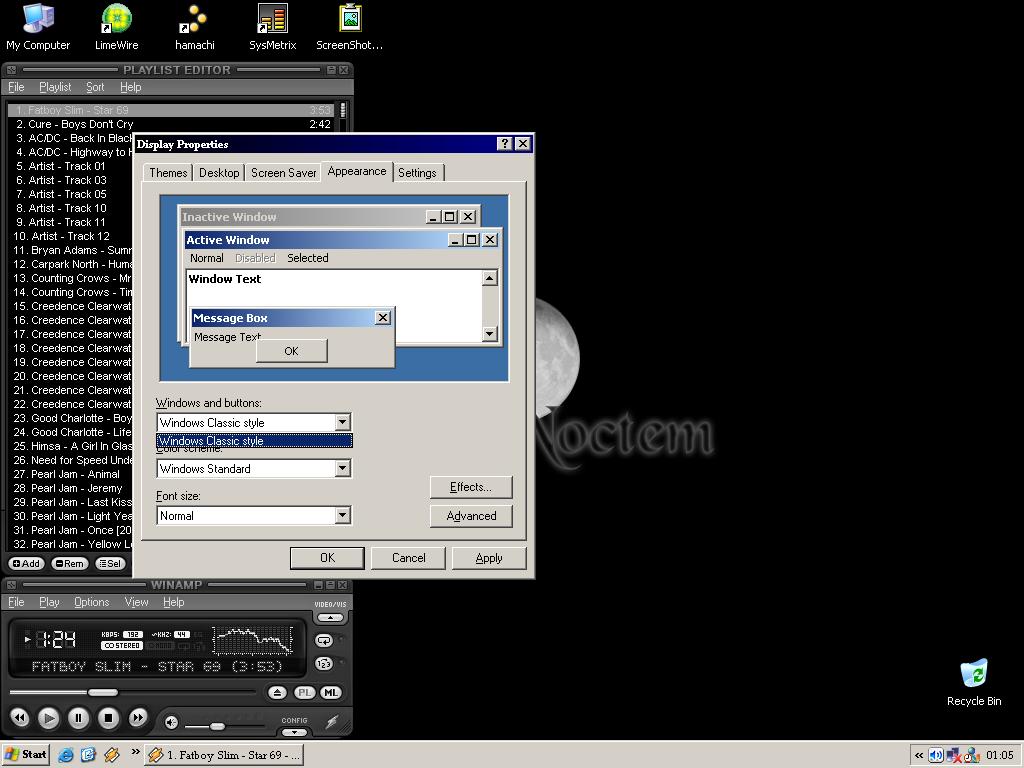The image size is (1024, 768).
Task: Select the SysMetrix desktop shortcut
Action: point(272,27)
